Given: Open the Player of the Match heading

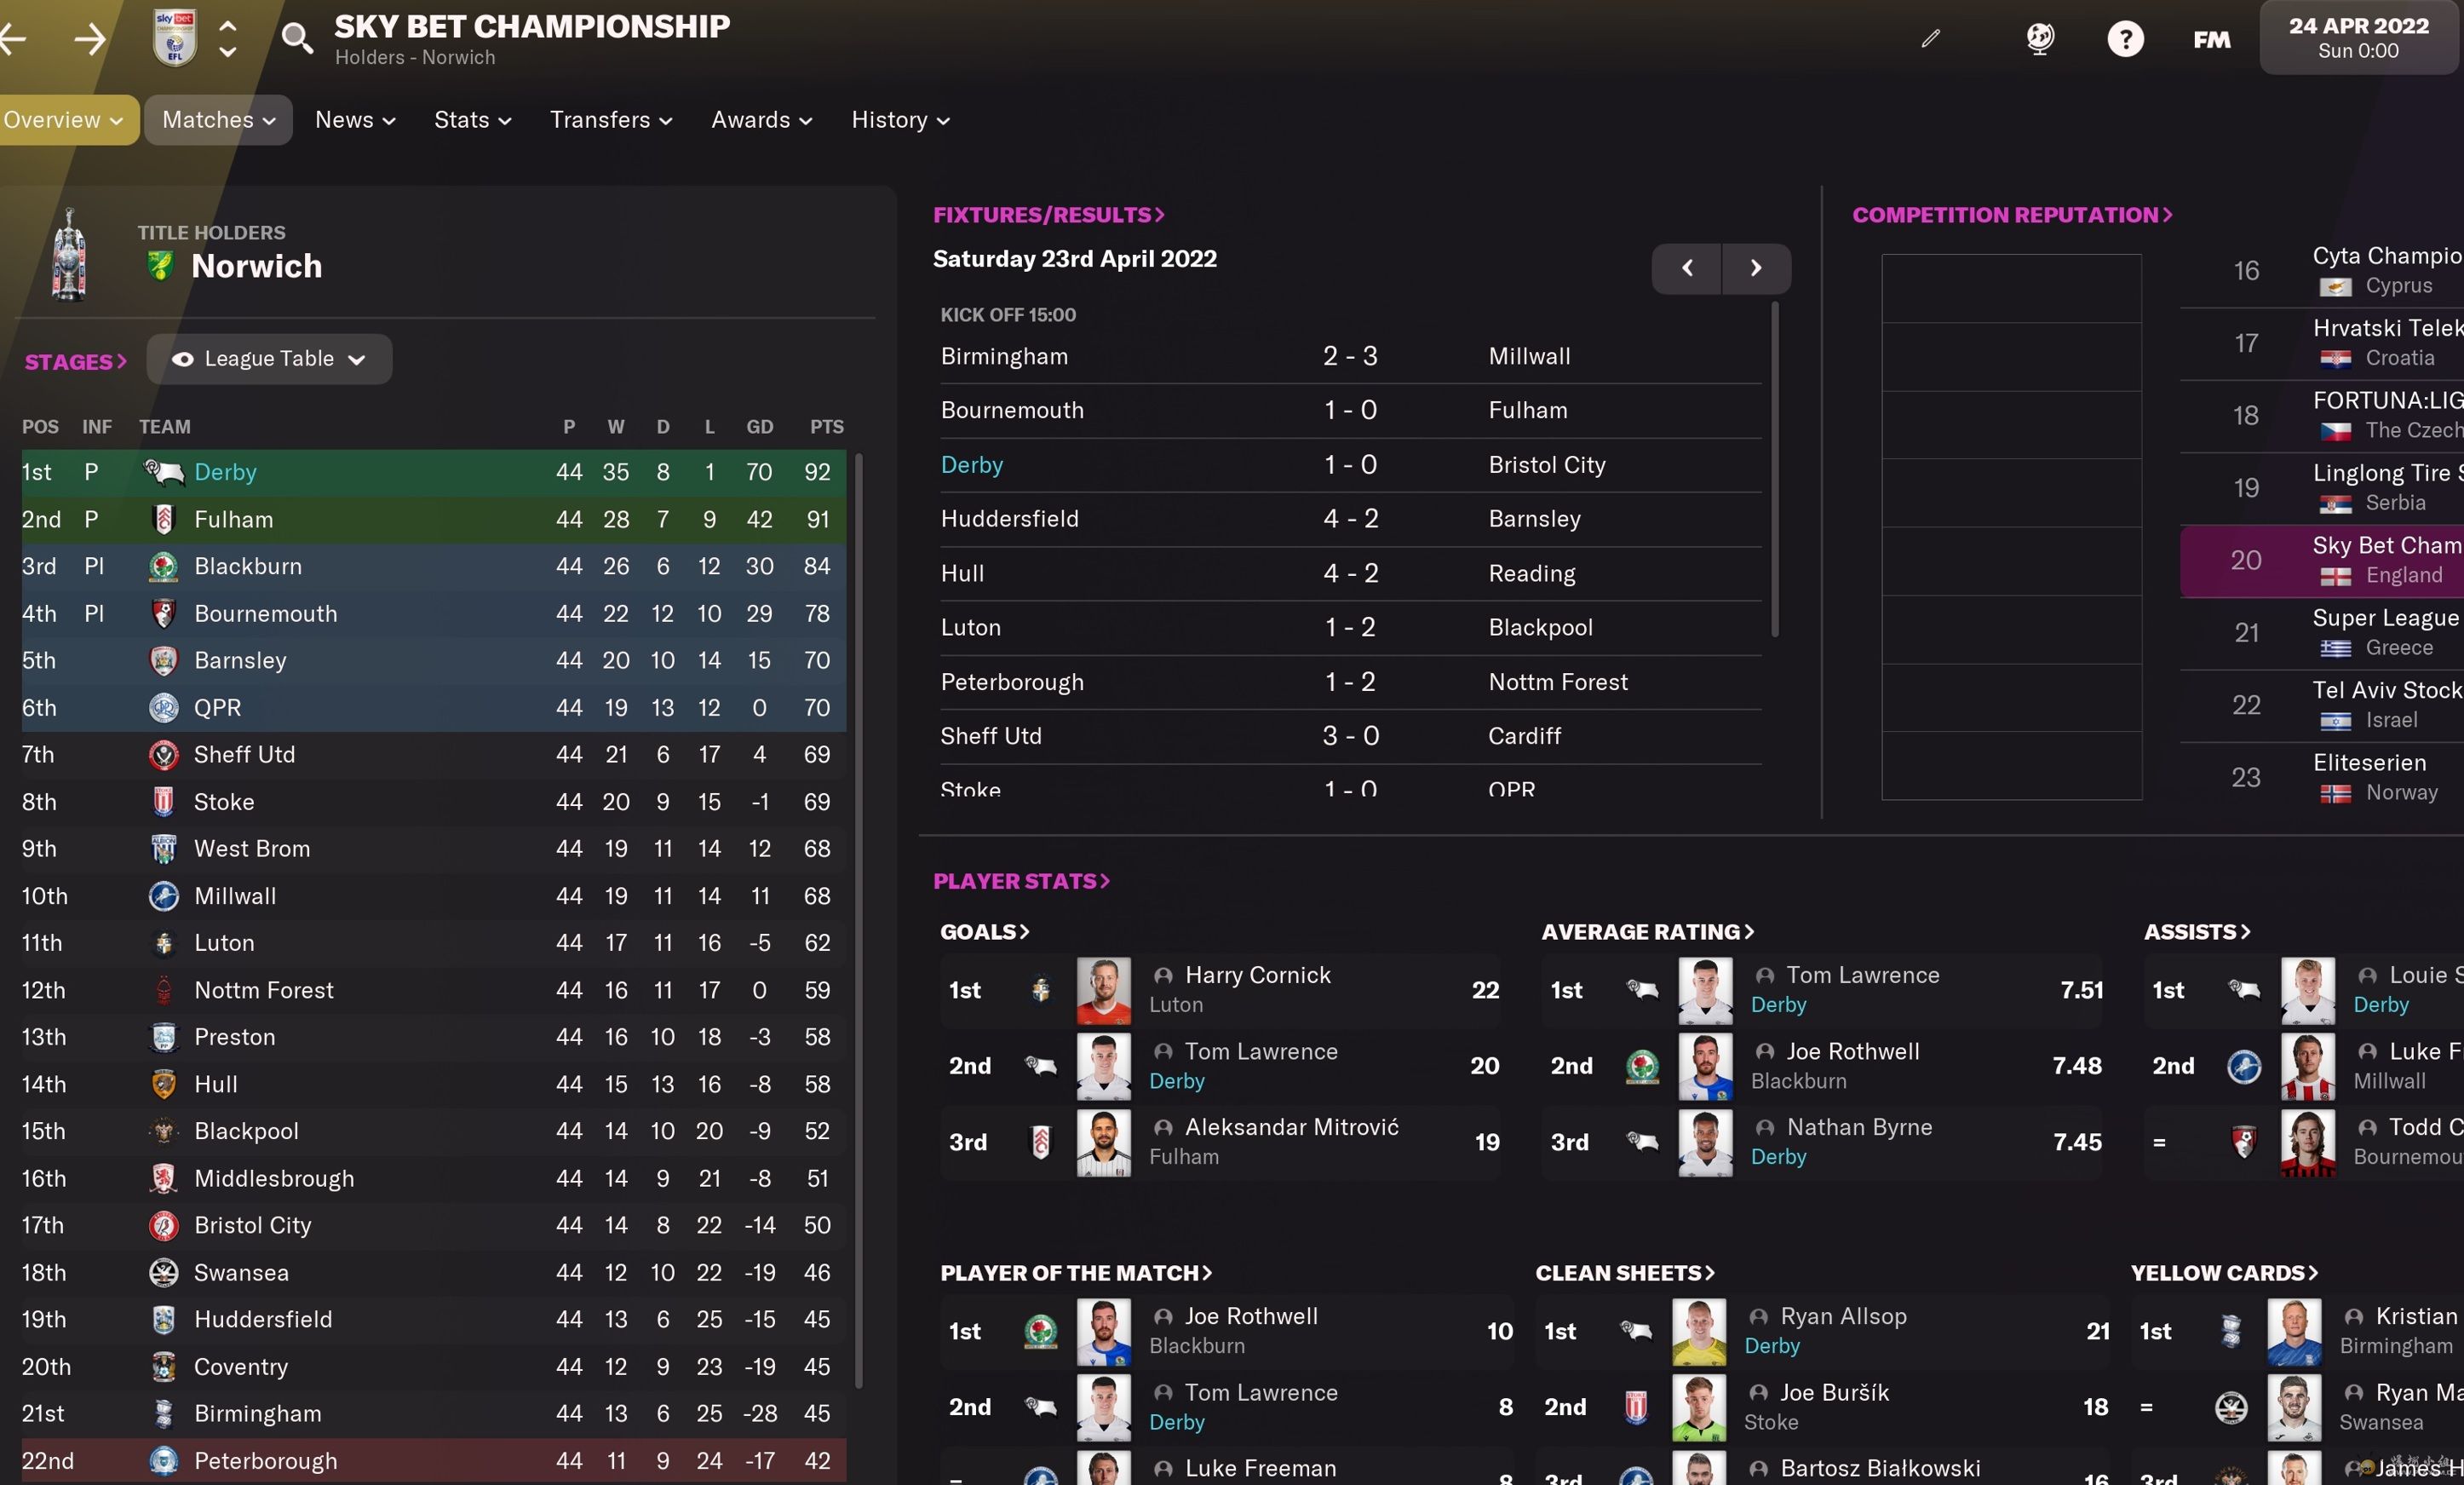Looking at the screenshot, I should [x=1076, y=1273].
